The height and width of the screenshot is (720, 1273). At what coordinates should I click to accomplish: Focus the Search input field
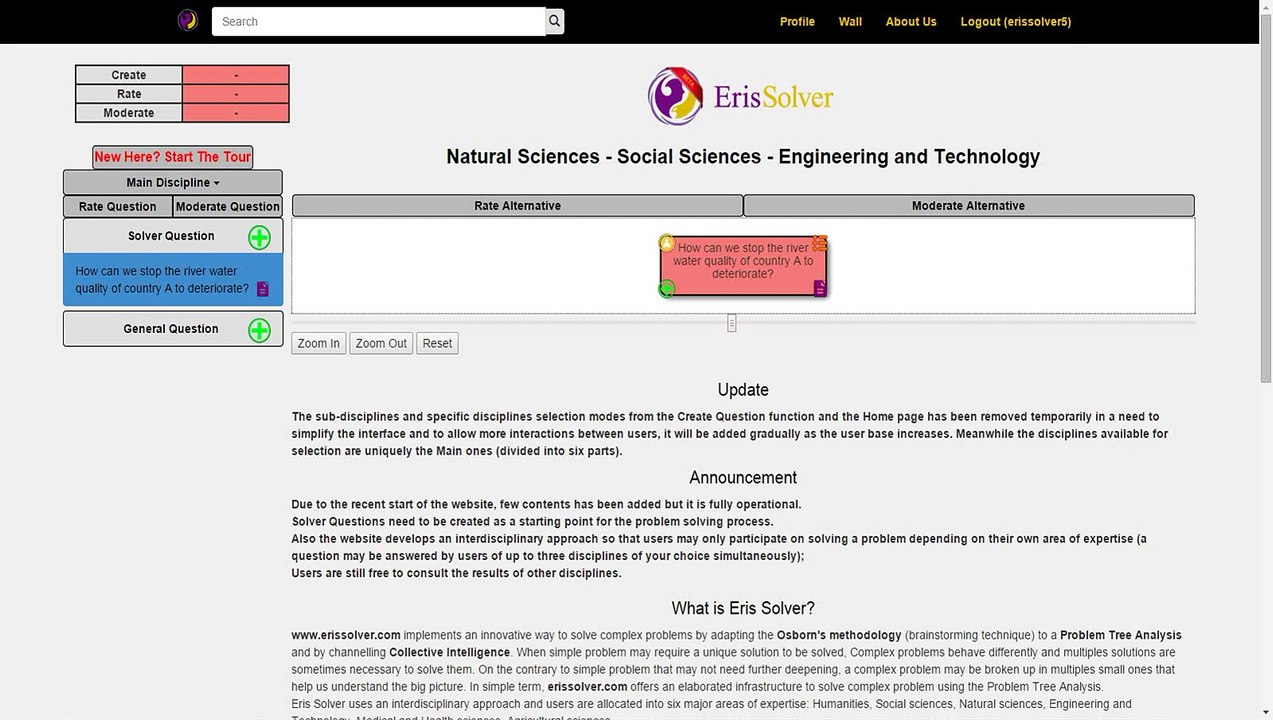pyautogui.click(x=379, y=21)
